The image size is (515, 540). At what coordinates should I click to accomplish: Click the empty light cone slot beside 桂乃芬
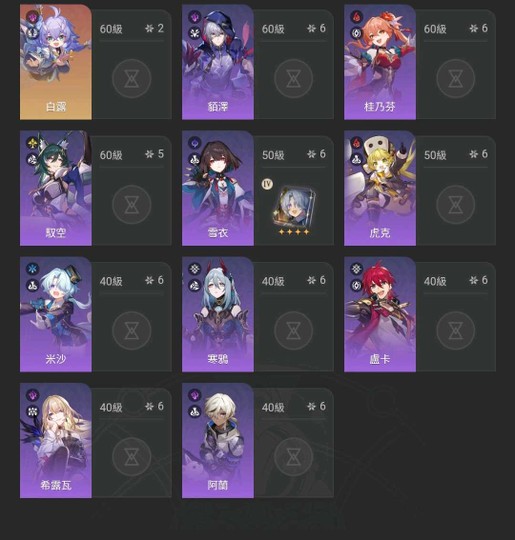[x=455, y=79]
